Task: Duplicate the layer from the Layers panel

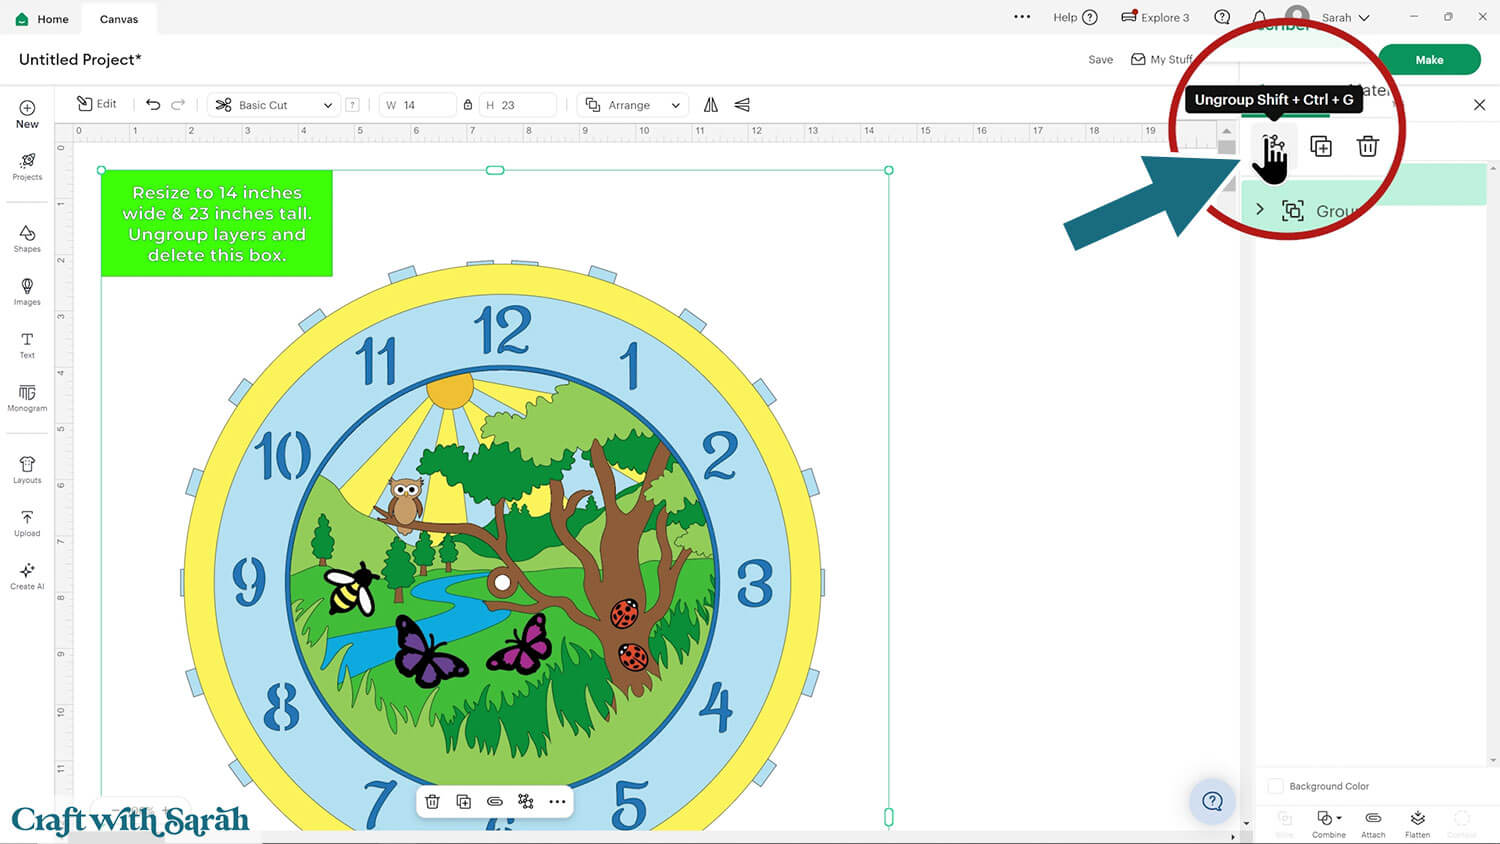Action: (1321, 146)
